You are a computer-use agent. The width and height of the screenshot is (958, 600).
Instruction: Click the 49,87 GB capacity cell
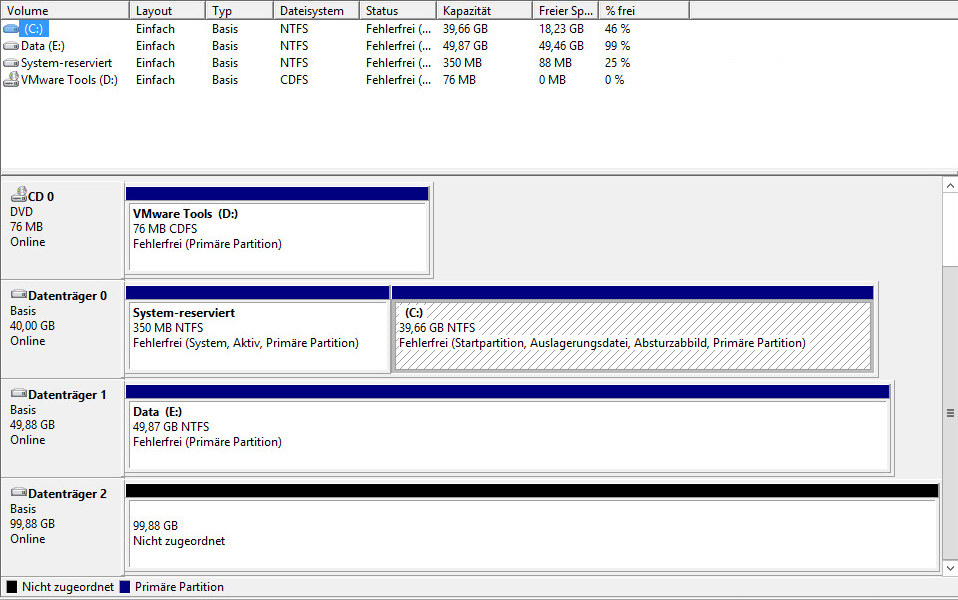pyautogui.click(x=465, y=46)
